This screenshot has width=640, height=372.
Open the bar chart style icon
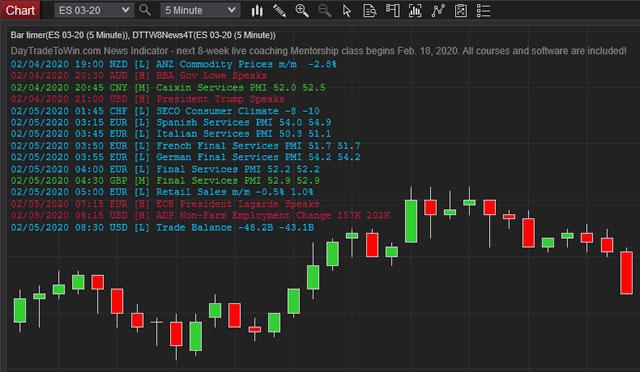click(x=257, y=11)
